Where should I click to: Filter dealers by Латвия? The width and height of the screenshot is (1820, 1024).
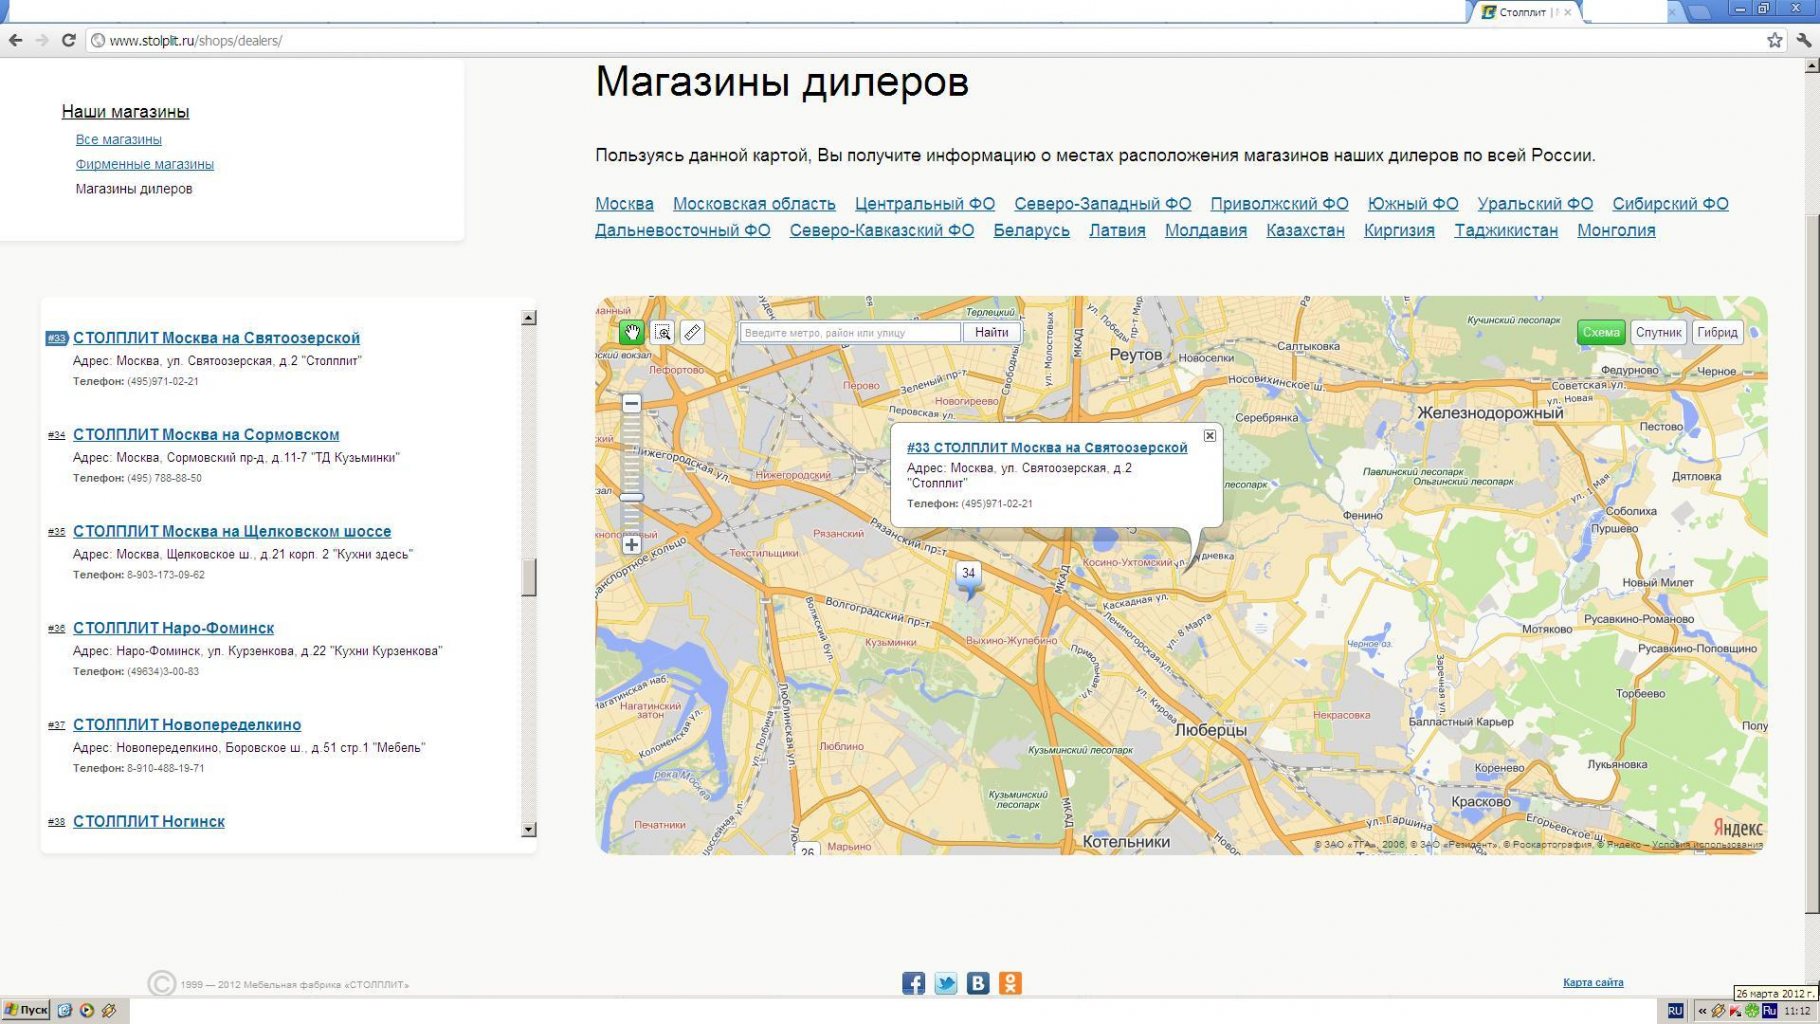click(1117, 230)
